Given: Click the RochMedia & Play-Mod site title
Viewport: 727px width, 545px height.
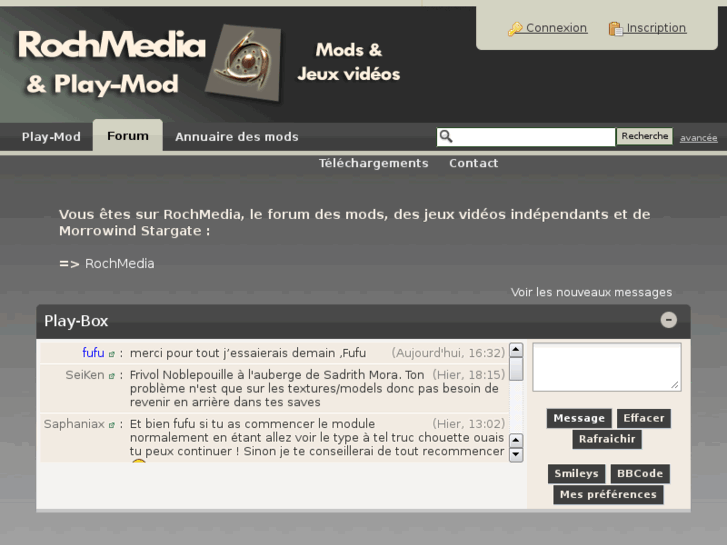Looking at the screenshot, I should [111, 63].
